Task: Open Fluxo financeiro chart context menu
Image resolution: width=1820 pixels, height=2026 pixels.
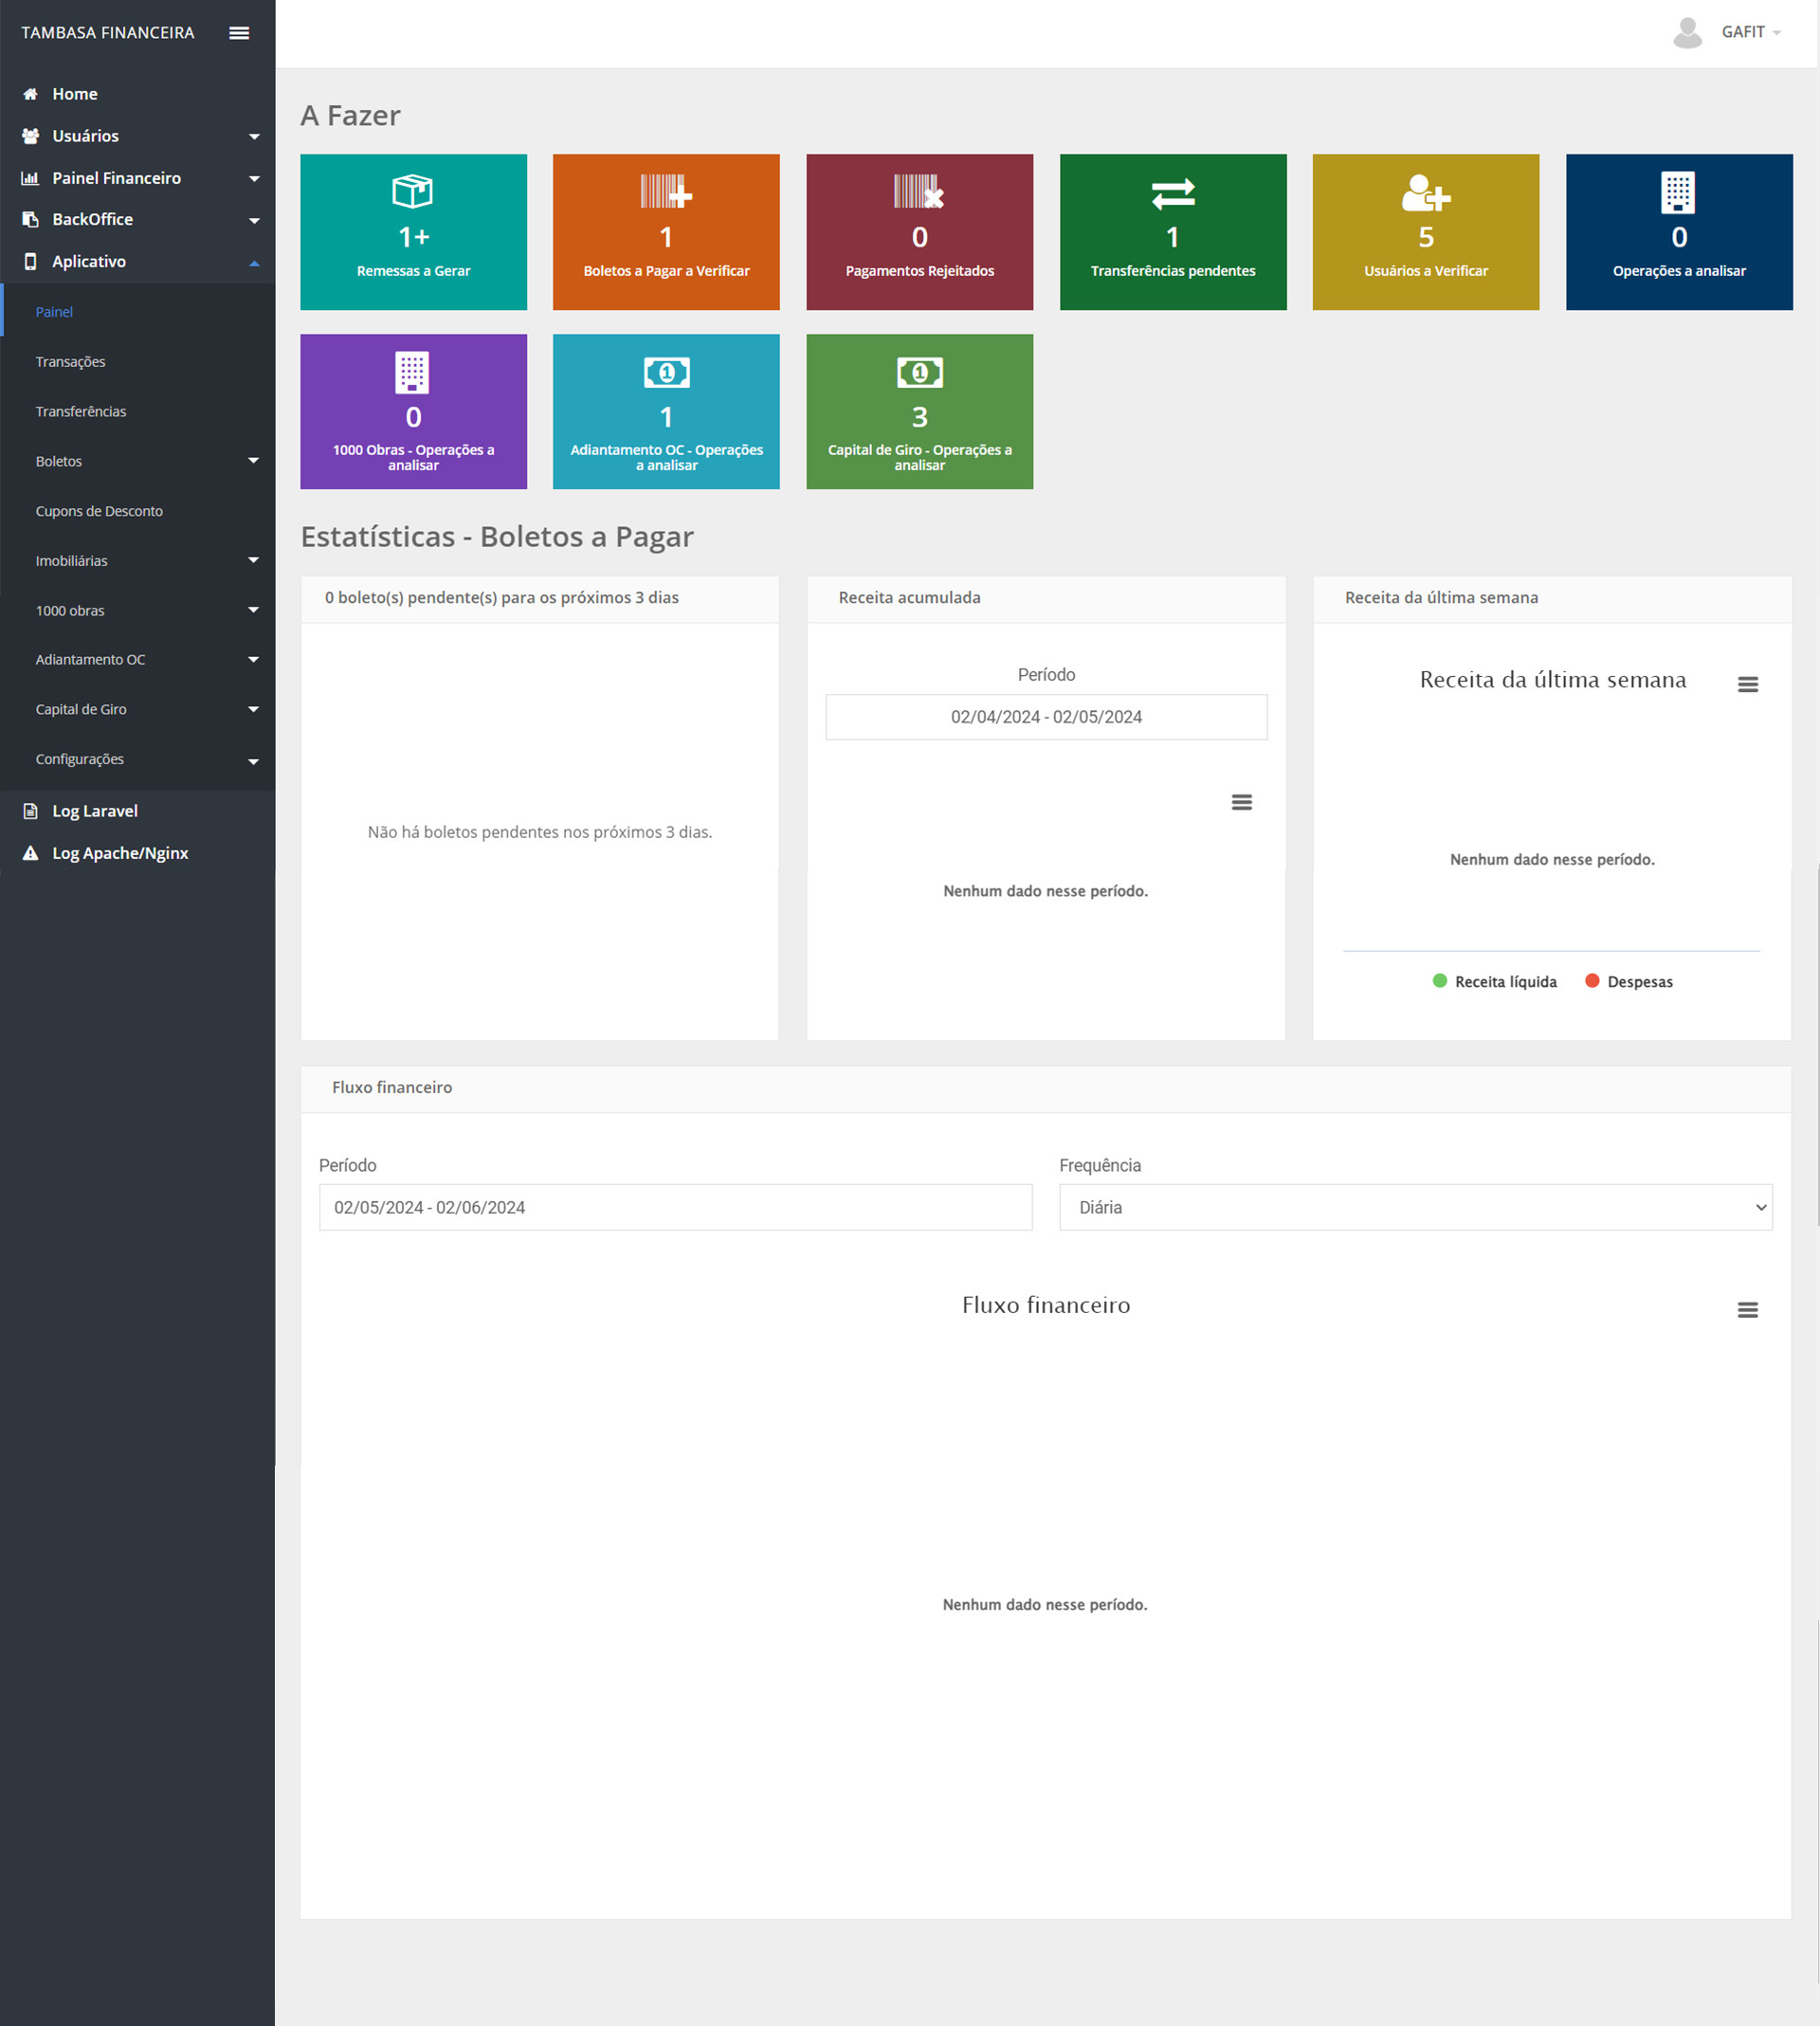Action: coord(1747,1310)
